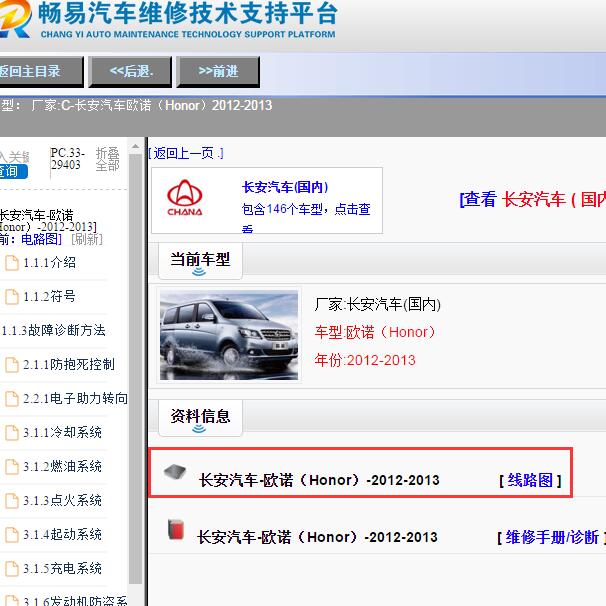Open tree item 1.1.1介绍
Image resolution: width=606 pixels, height=606 pixels.
click(x=49, y=263)
